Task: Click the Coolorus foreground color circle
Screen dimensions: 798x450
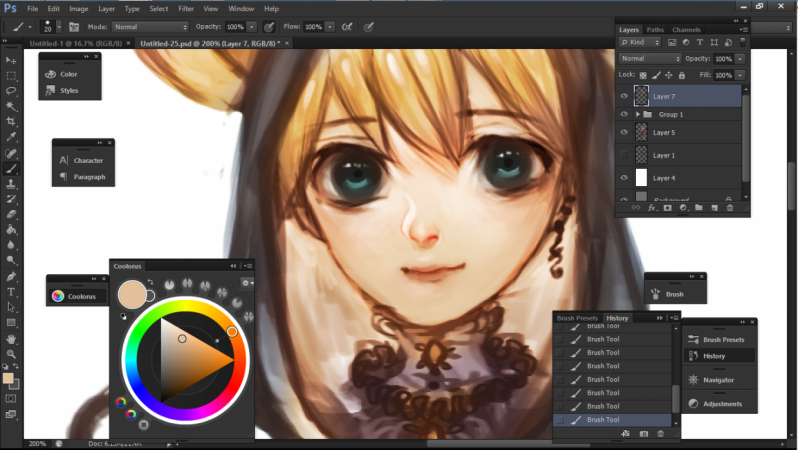Action: (x=132, y=294)
